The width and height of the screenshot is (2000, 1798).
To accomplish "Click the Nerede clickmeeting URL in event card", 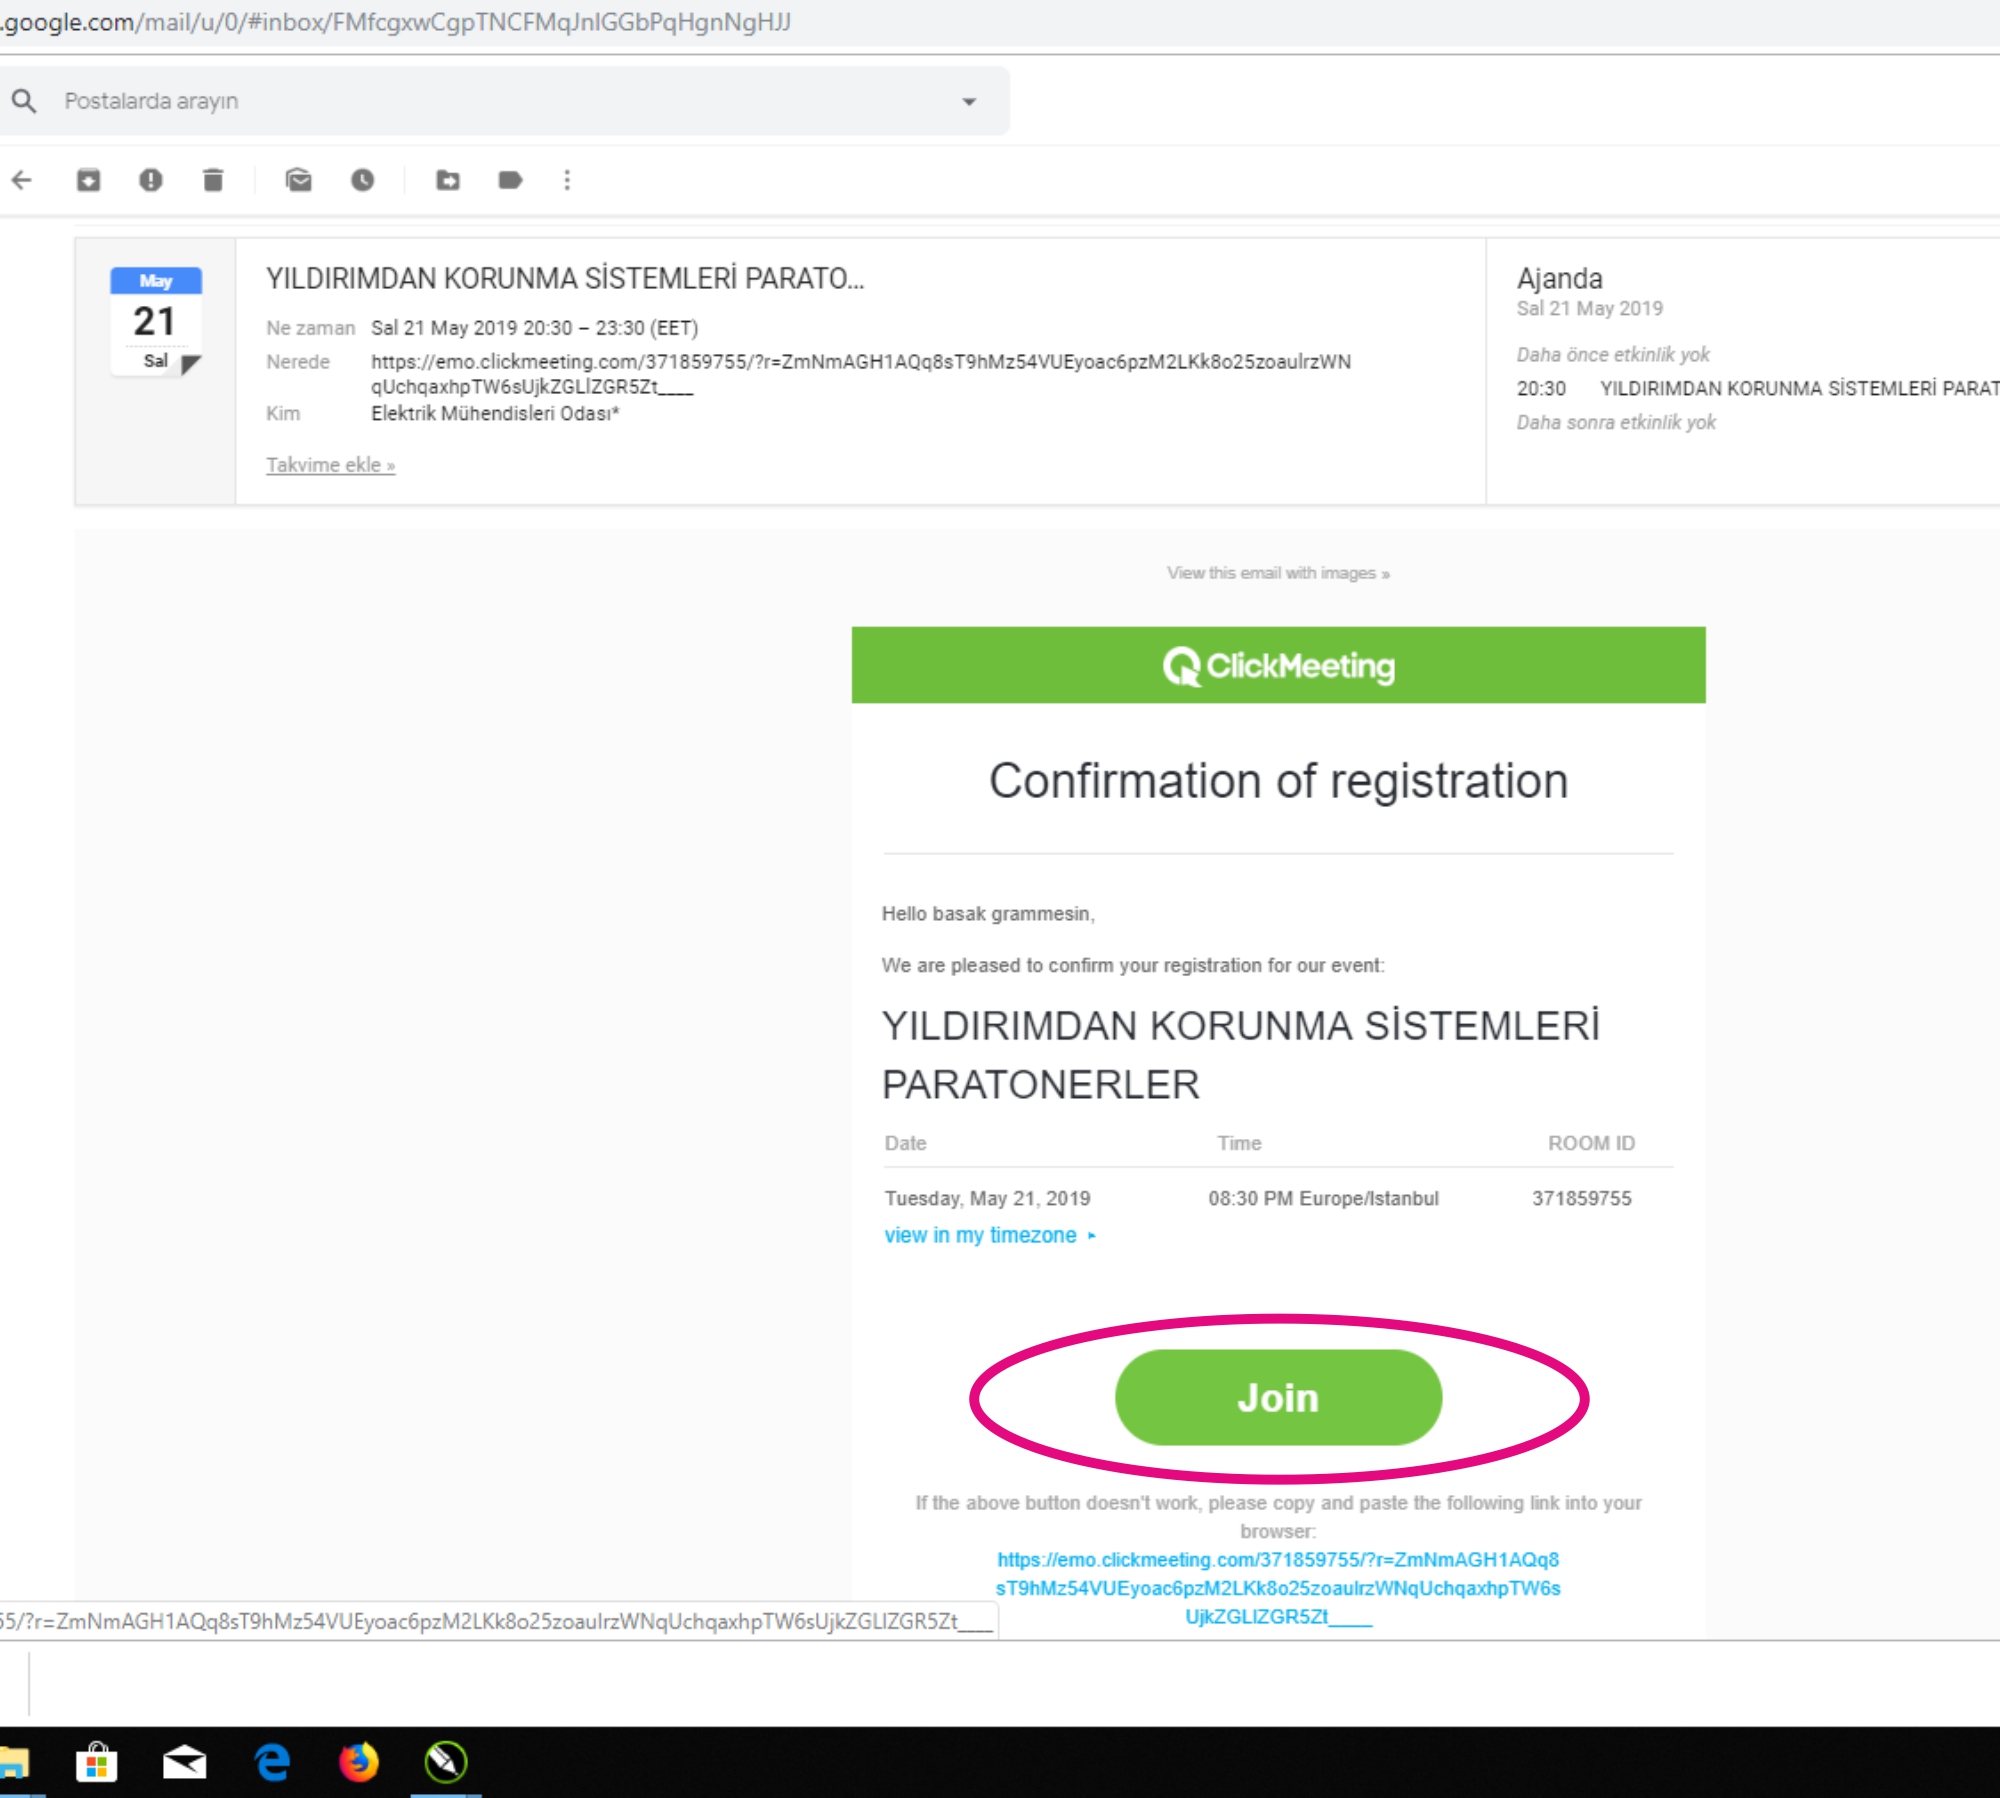I will pyautogui.click(x=860, y=374).
